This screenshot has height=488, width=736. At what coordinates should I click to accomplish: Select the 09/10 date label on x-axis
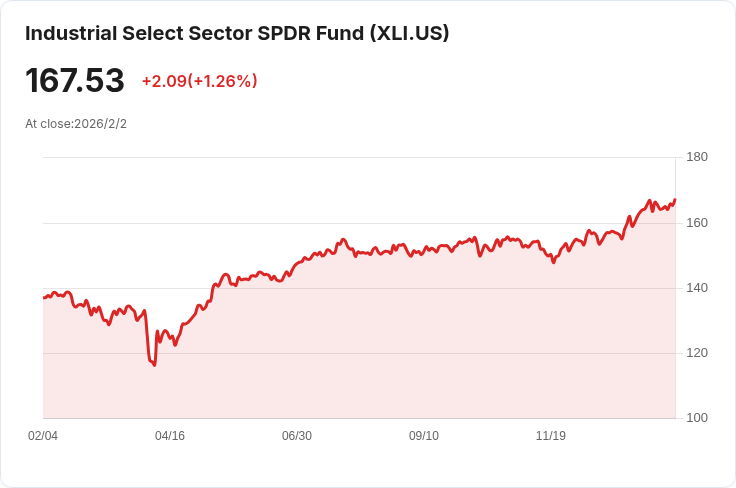424,435
